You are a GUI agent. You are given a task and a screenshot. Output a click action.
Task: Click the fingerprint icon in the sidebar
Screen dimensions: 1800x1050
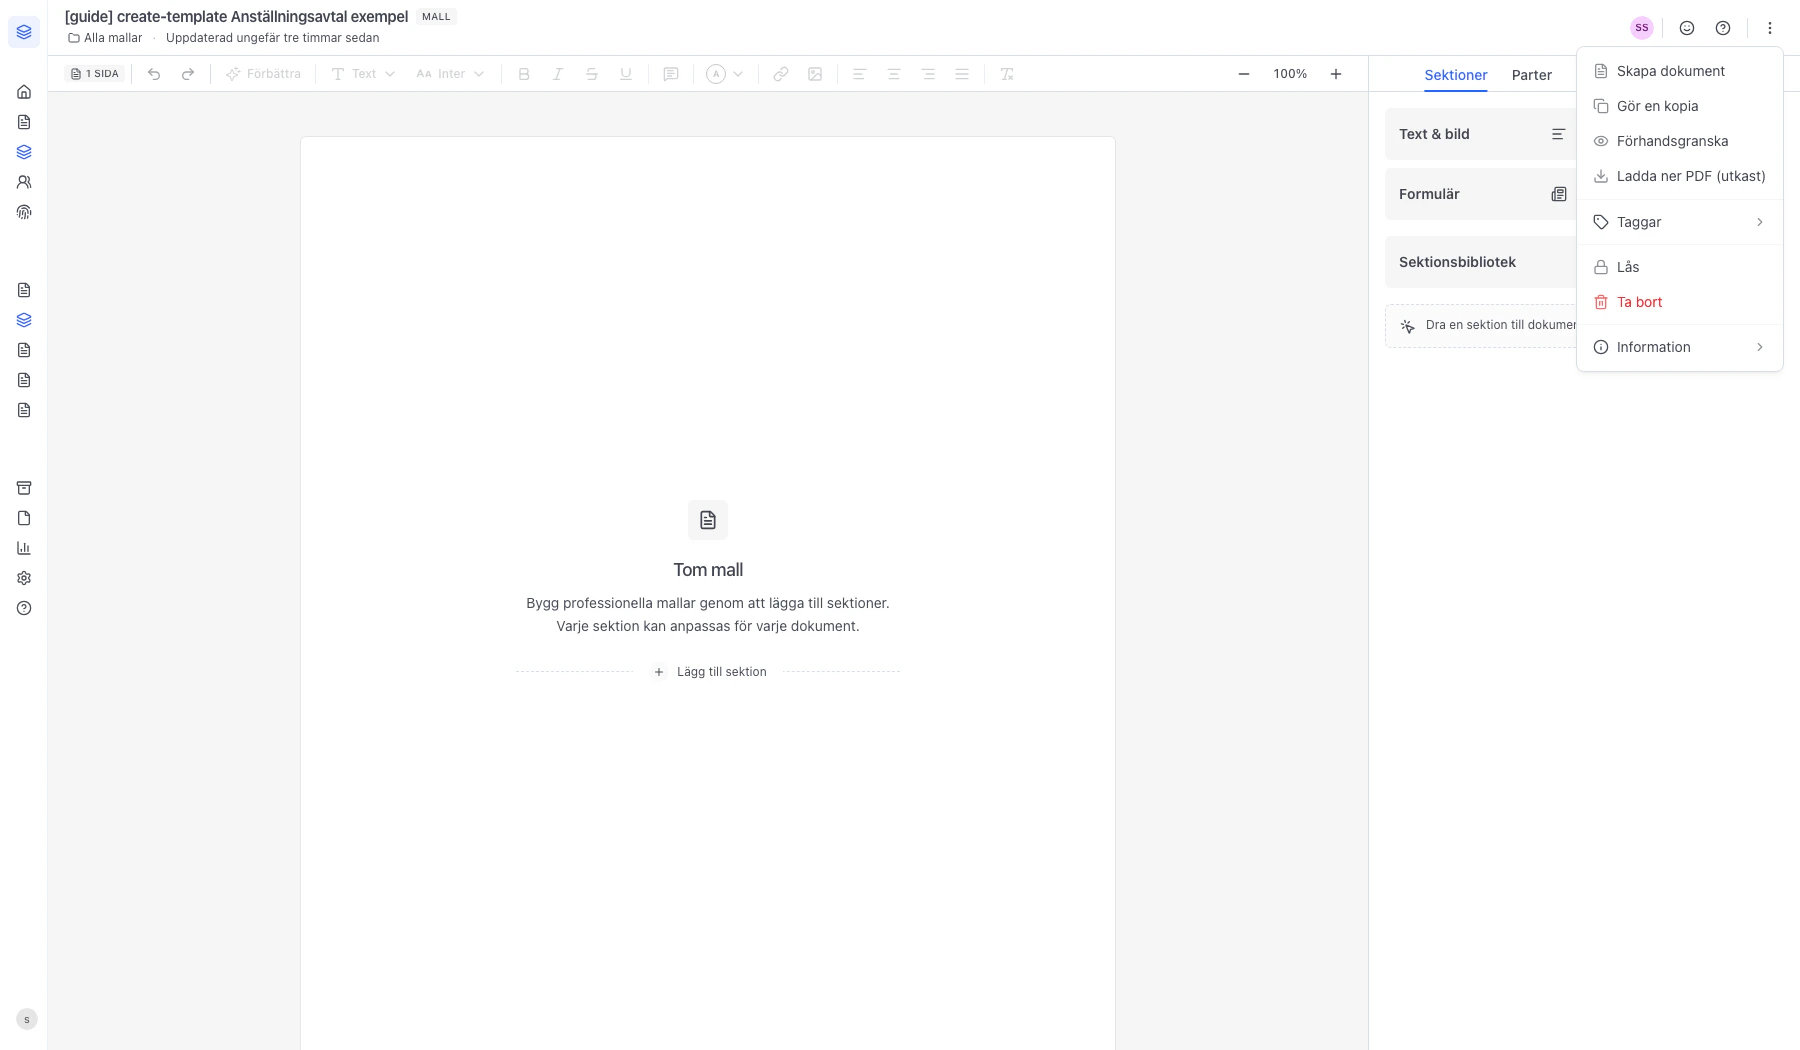tap(24, 212)
